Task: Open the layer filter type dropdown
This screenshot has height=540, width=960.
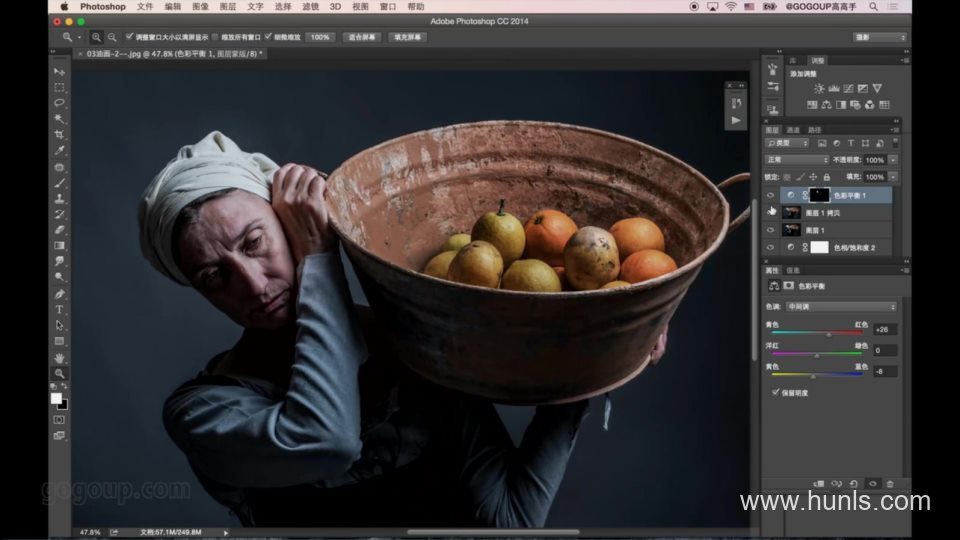Action: pyautogui.click(x=787, y=143)
